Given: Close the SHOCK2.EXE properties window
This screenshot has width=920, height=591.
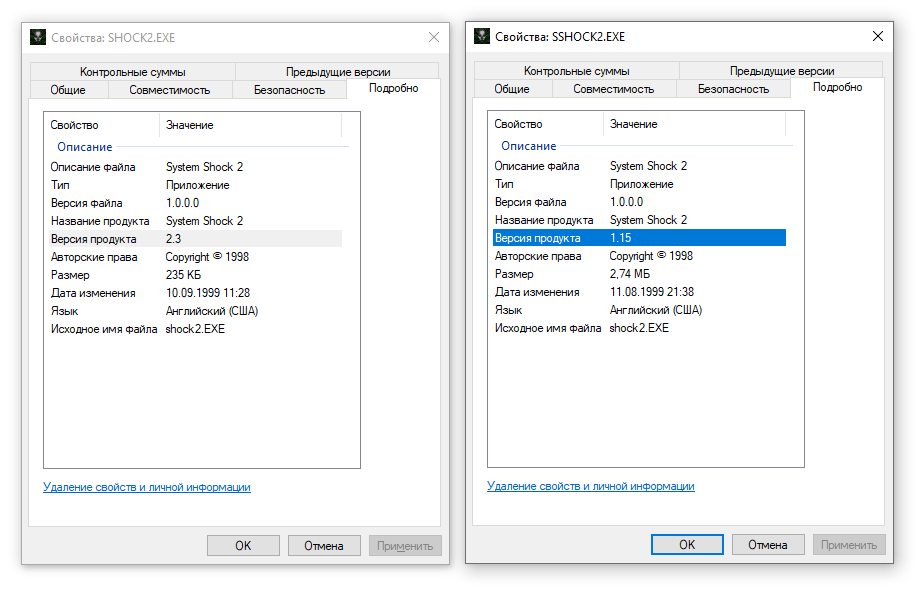Looking at the screenshot, I should pyautogui.click(x=433, y=38).
